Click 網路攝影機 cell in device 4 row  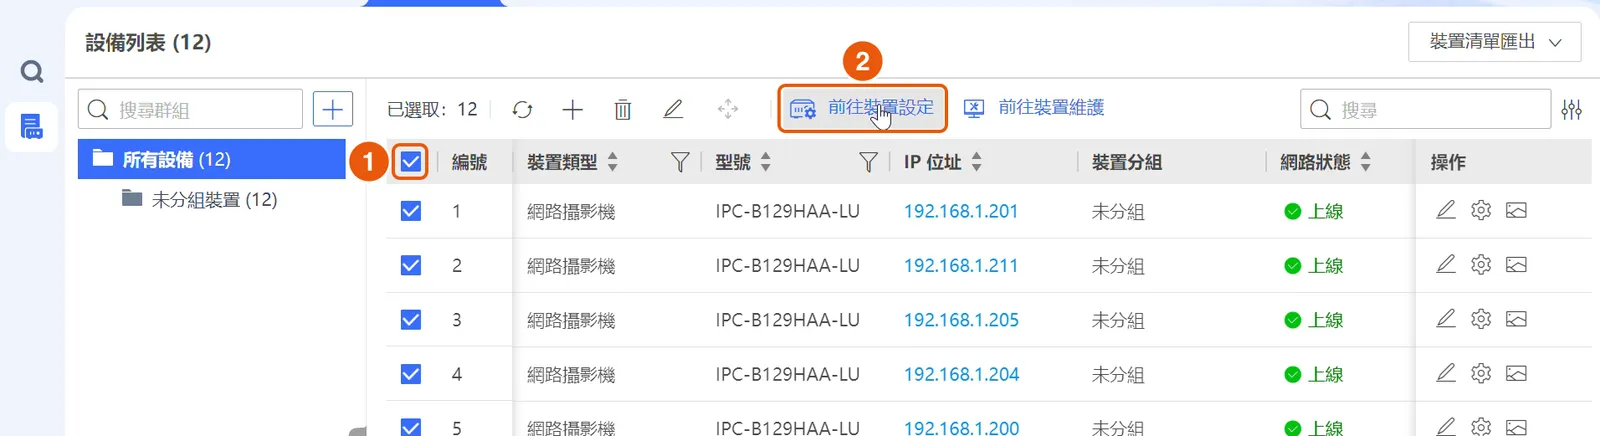click(x=571, y=375)
